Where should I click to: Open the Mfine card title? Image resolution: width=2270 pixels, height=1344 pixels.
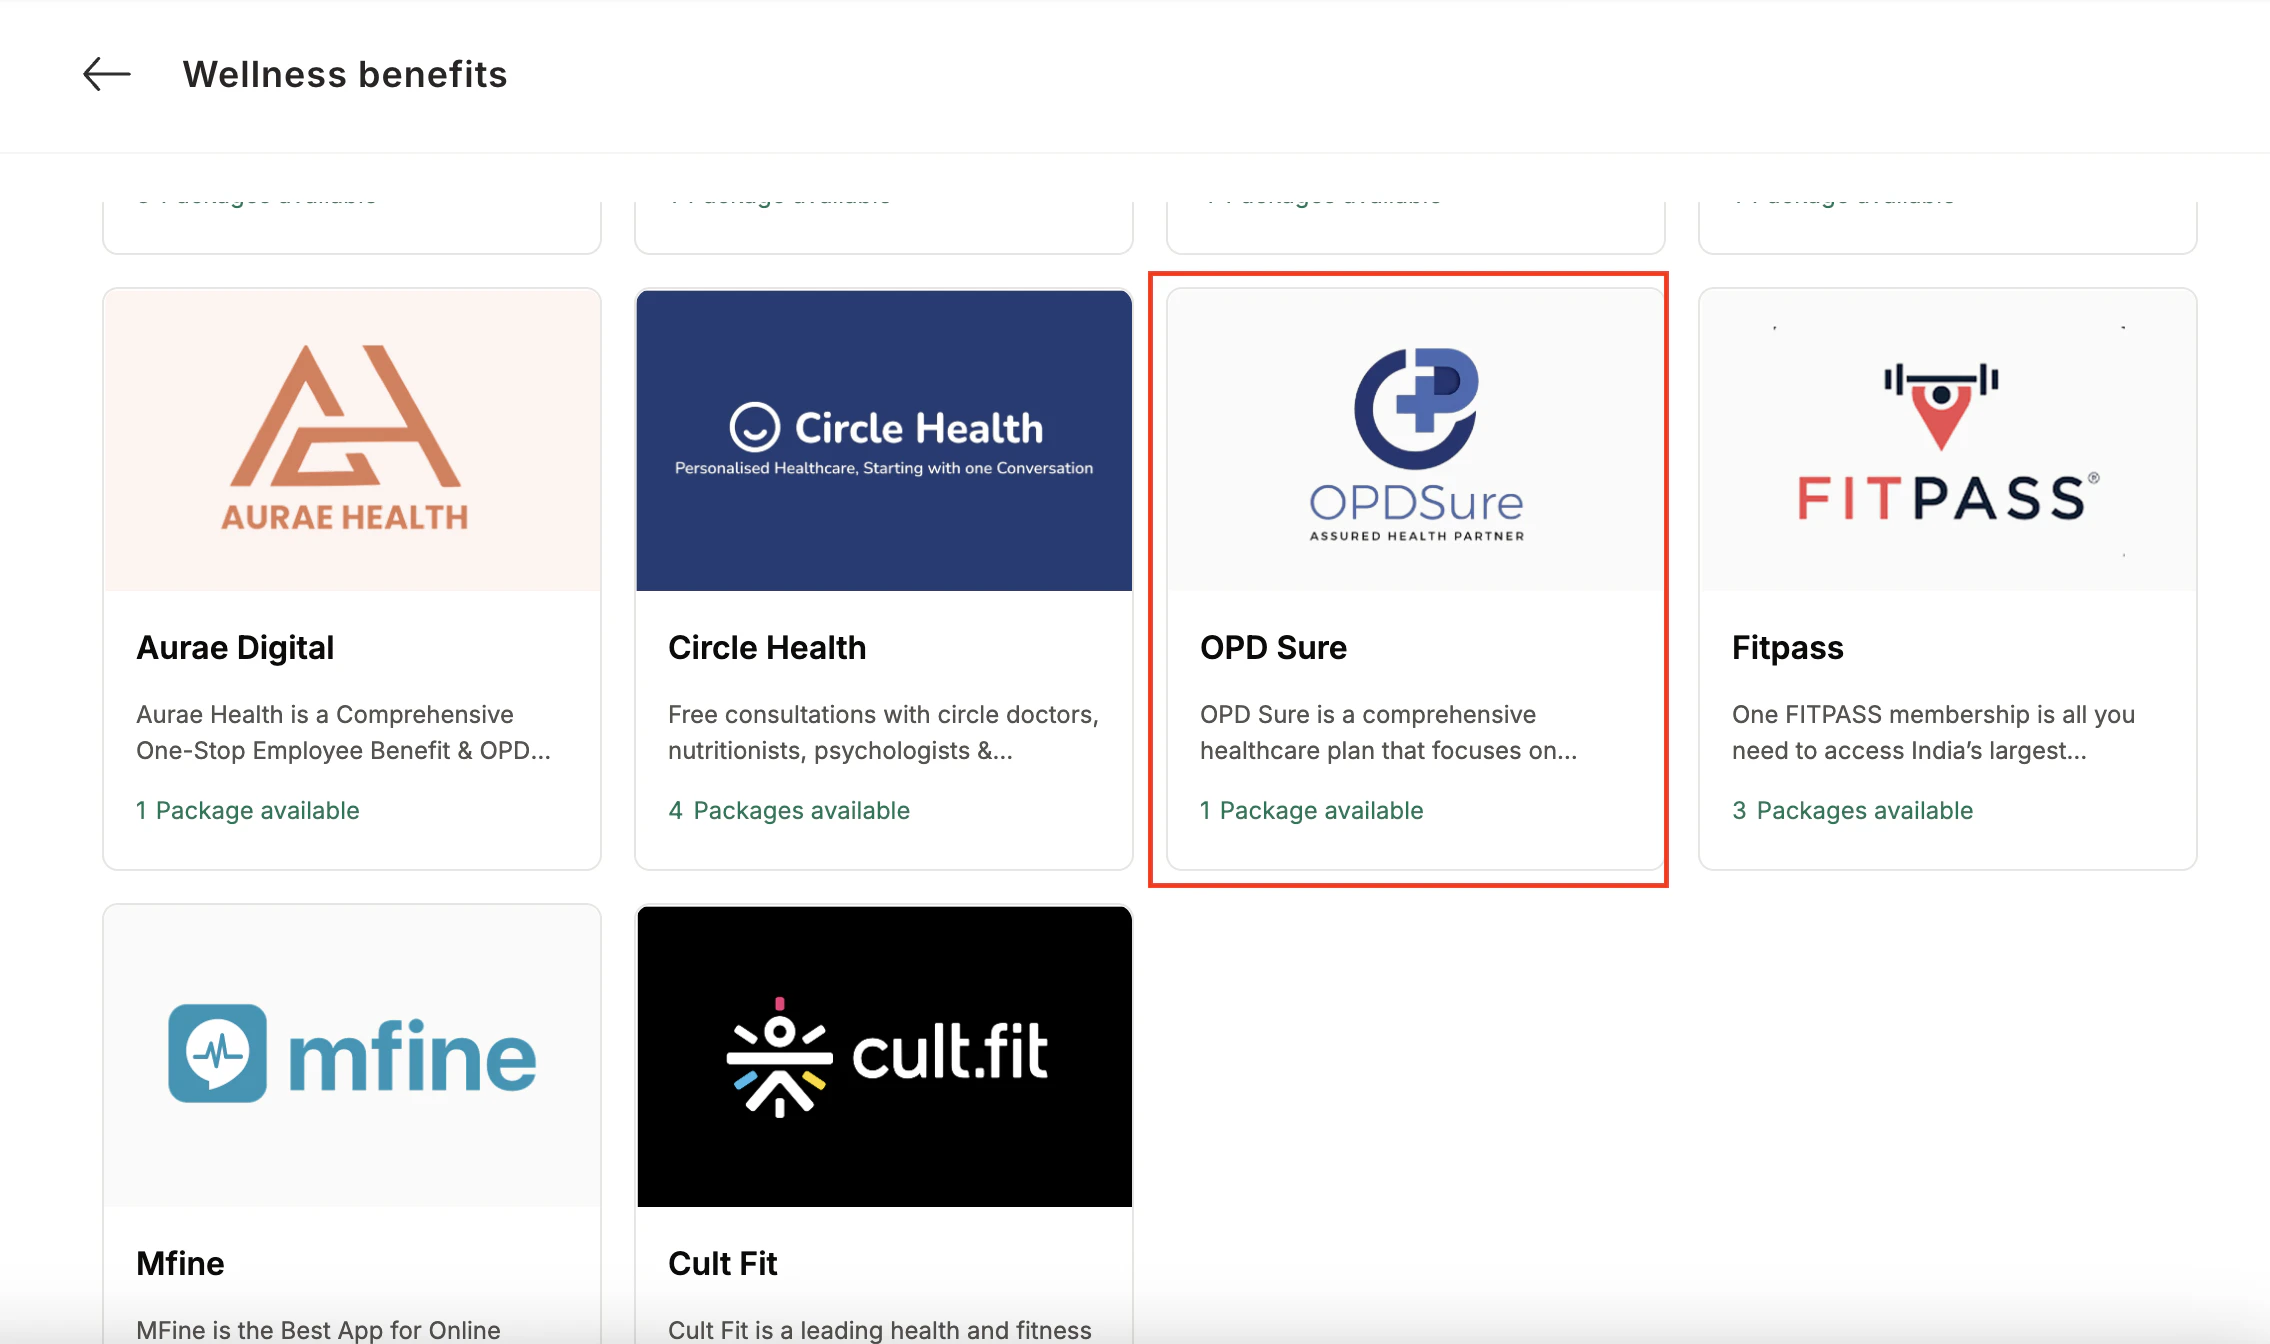[x=180, y=1264]
